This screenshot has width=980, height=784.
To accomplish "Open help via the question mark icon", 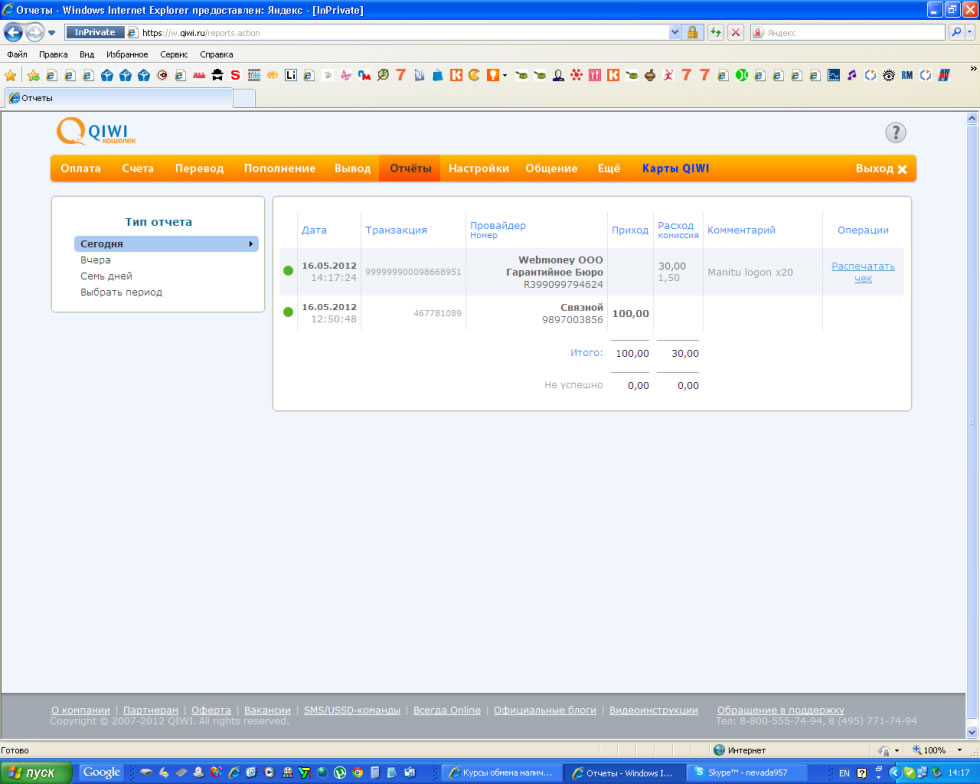I will point(895,133).
